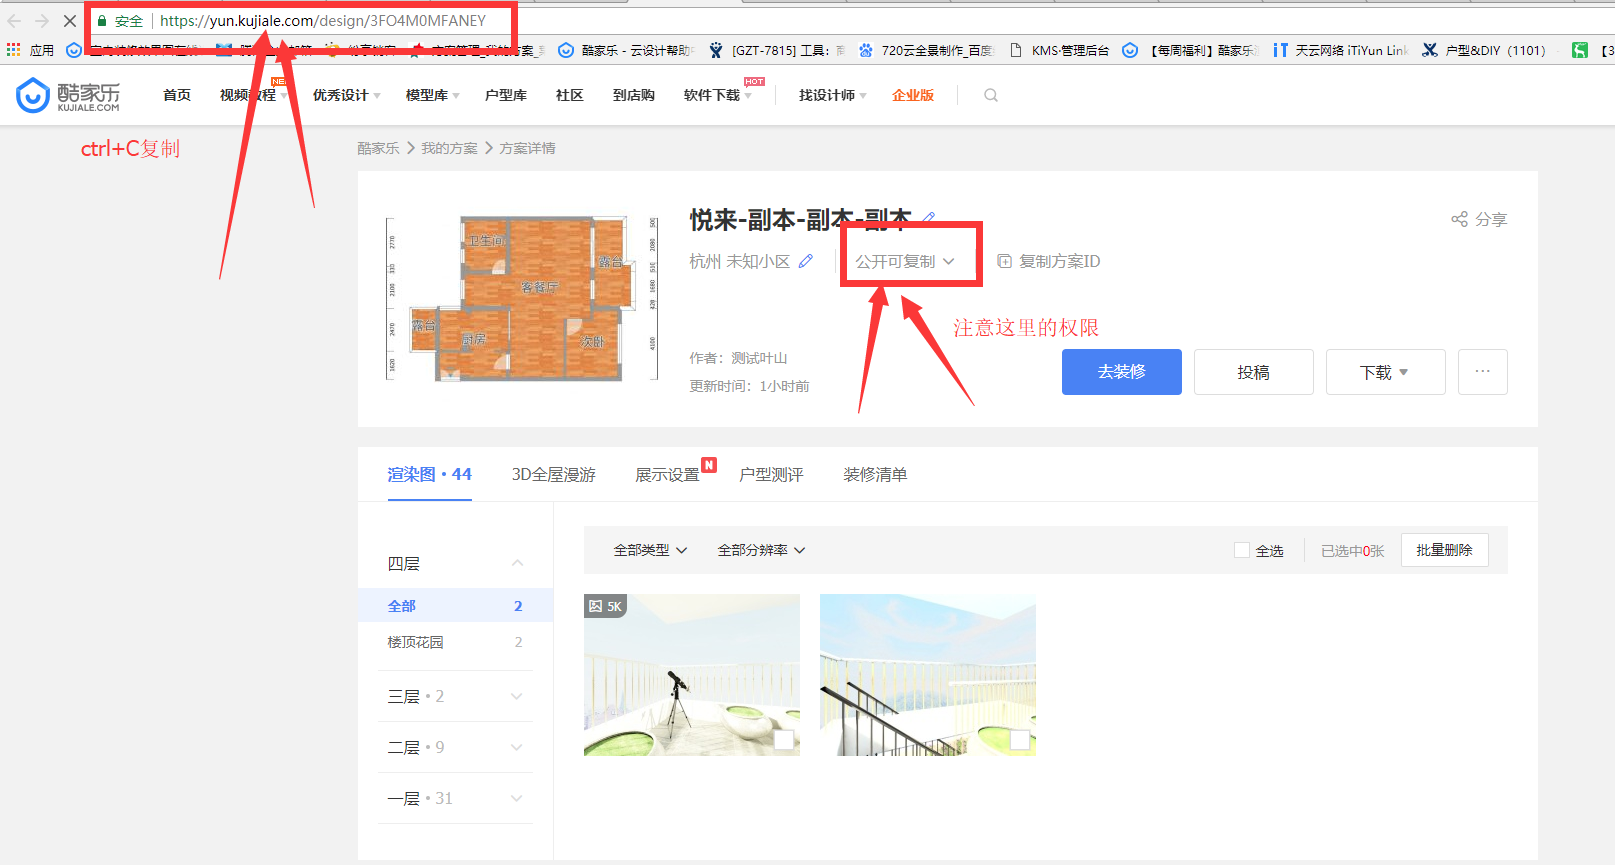Viewport: 1615px width, 865px height.
Task: Open the 720云全景制作 bookmark
Action: click(x=926, y=50)
